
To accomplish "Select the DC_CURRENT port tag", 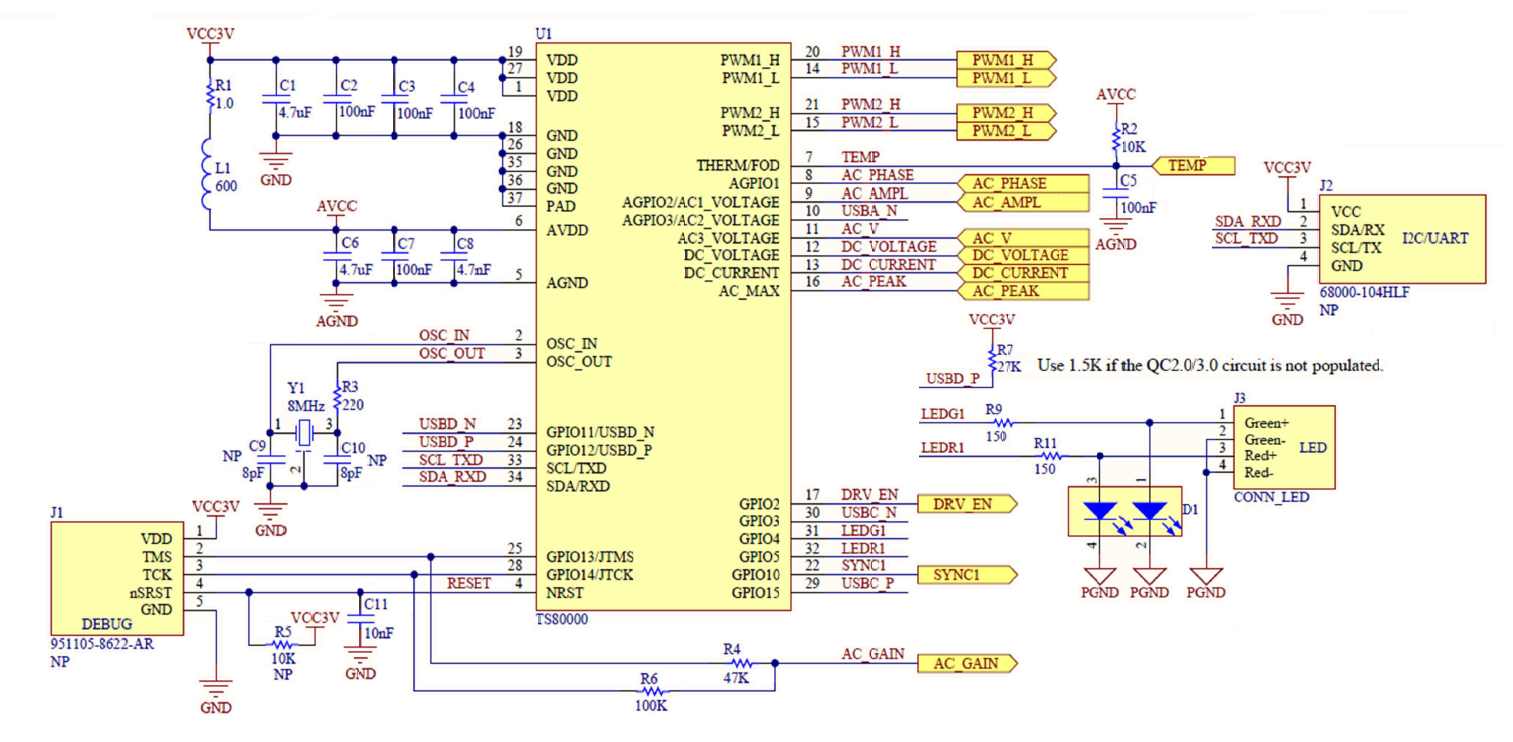I will [x=1020, y=273].
